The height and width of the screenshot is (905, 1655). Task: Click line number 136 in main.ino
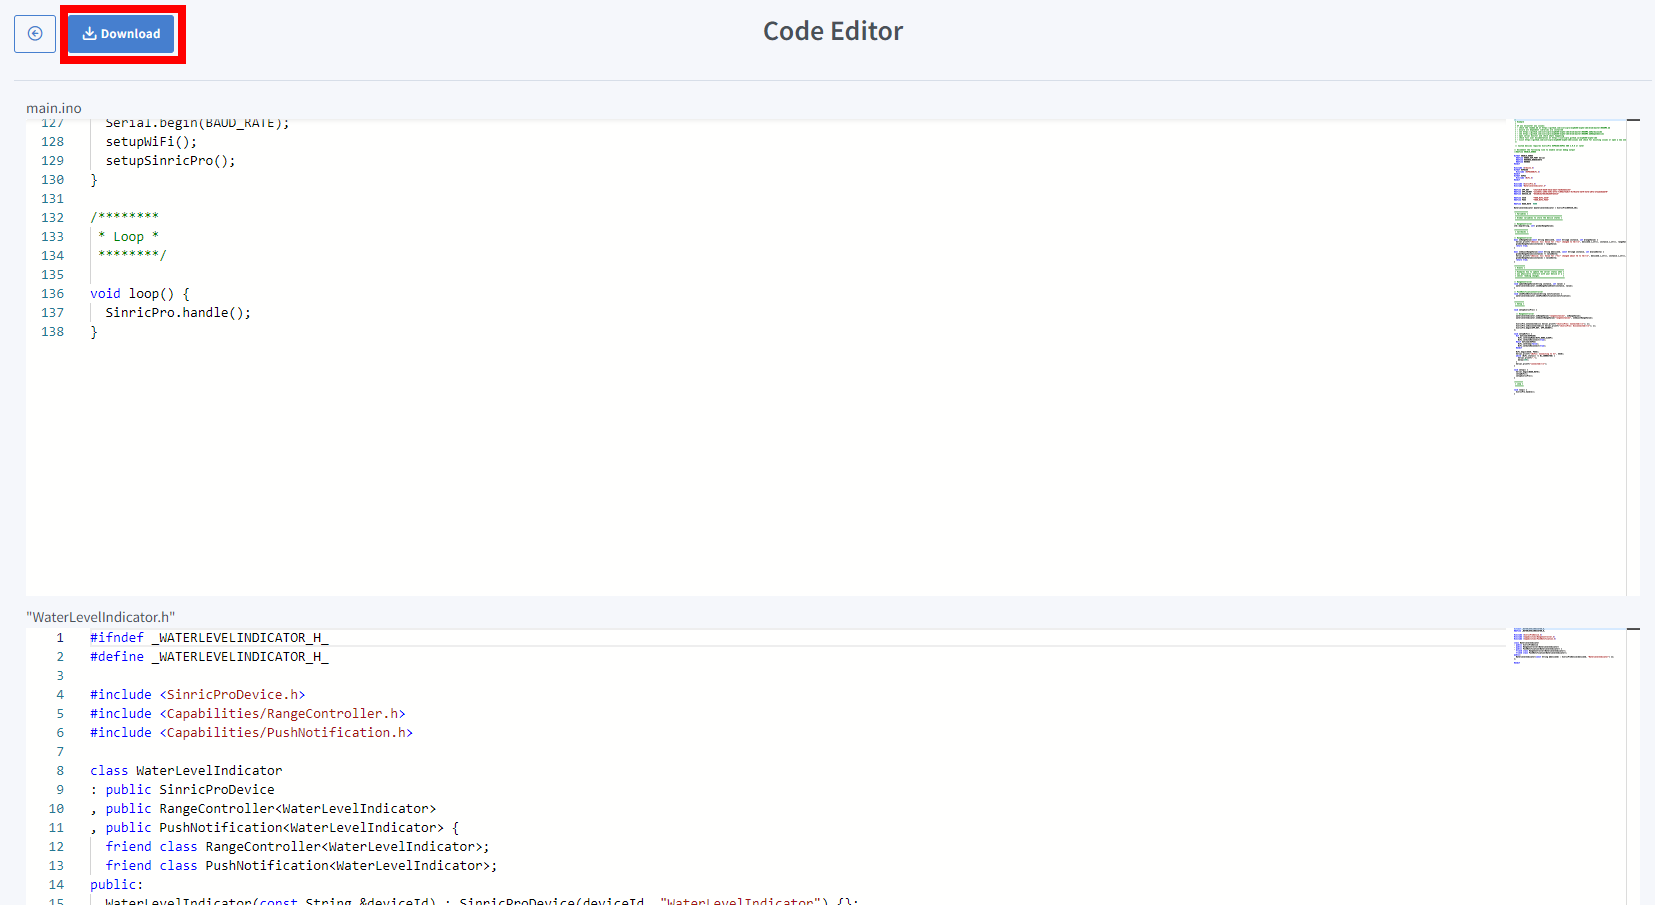point(52,294)
